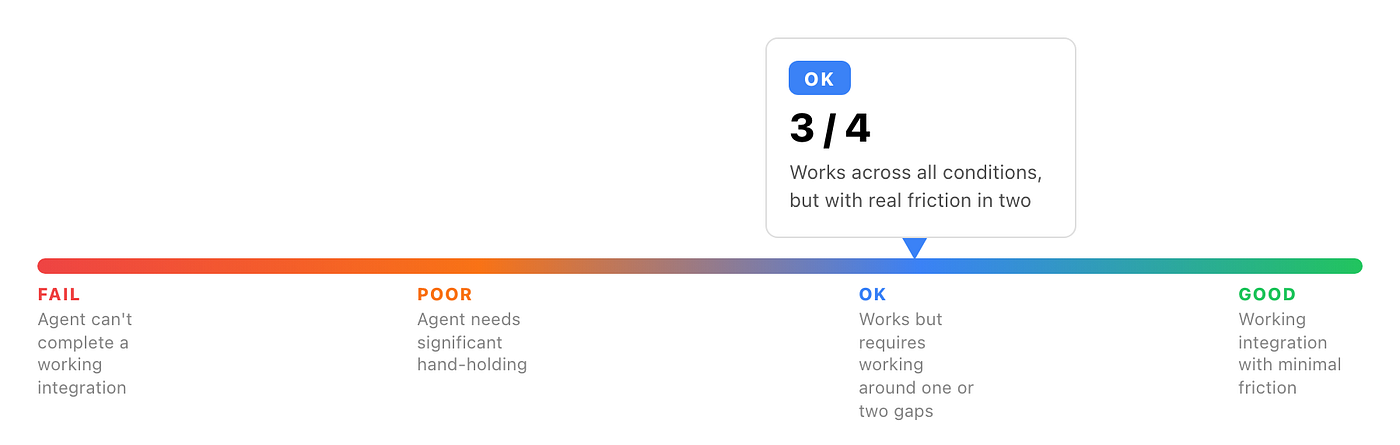
Task: Click "Agent can't complete a working integration" description
Action: (85, 353)
